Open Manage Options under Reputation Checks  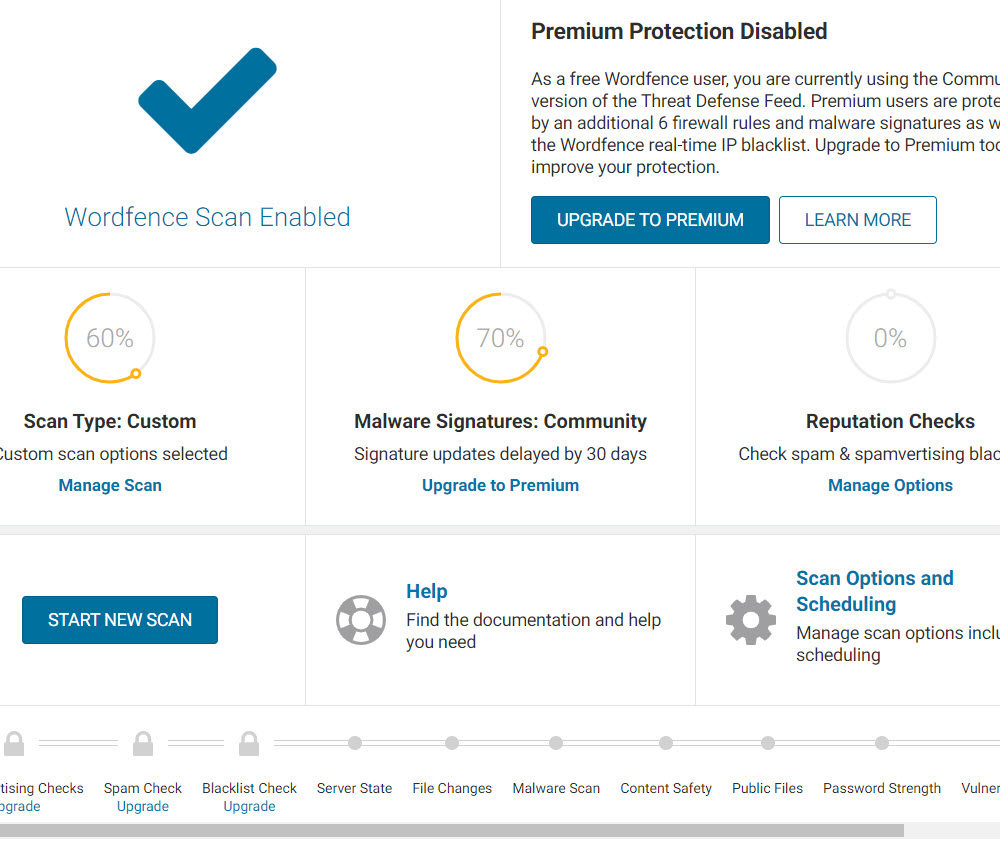pos(890,485)
